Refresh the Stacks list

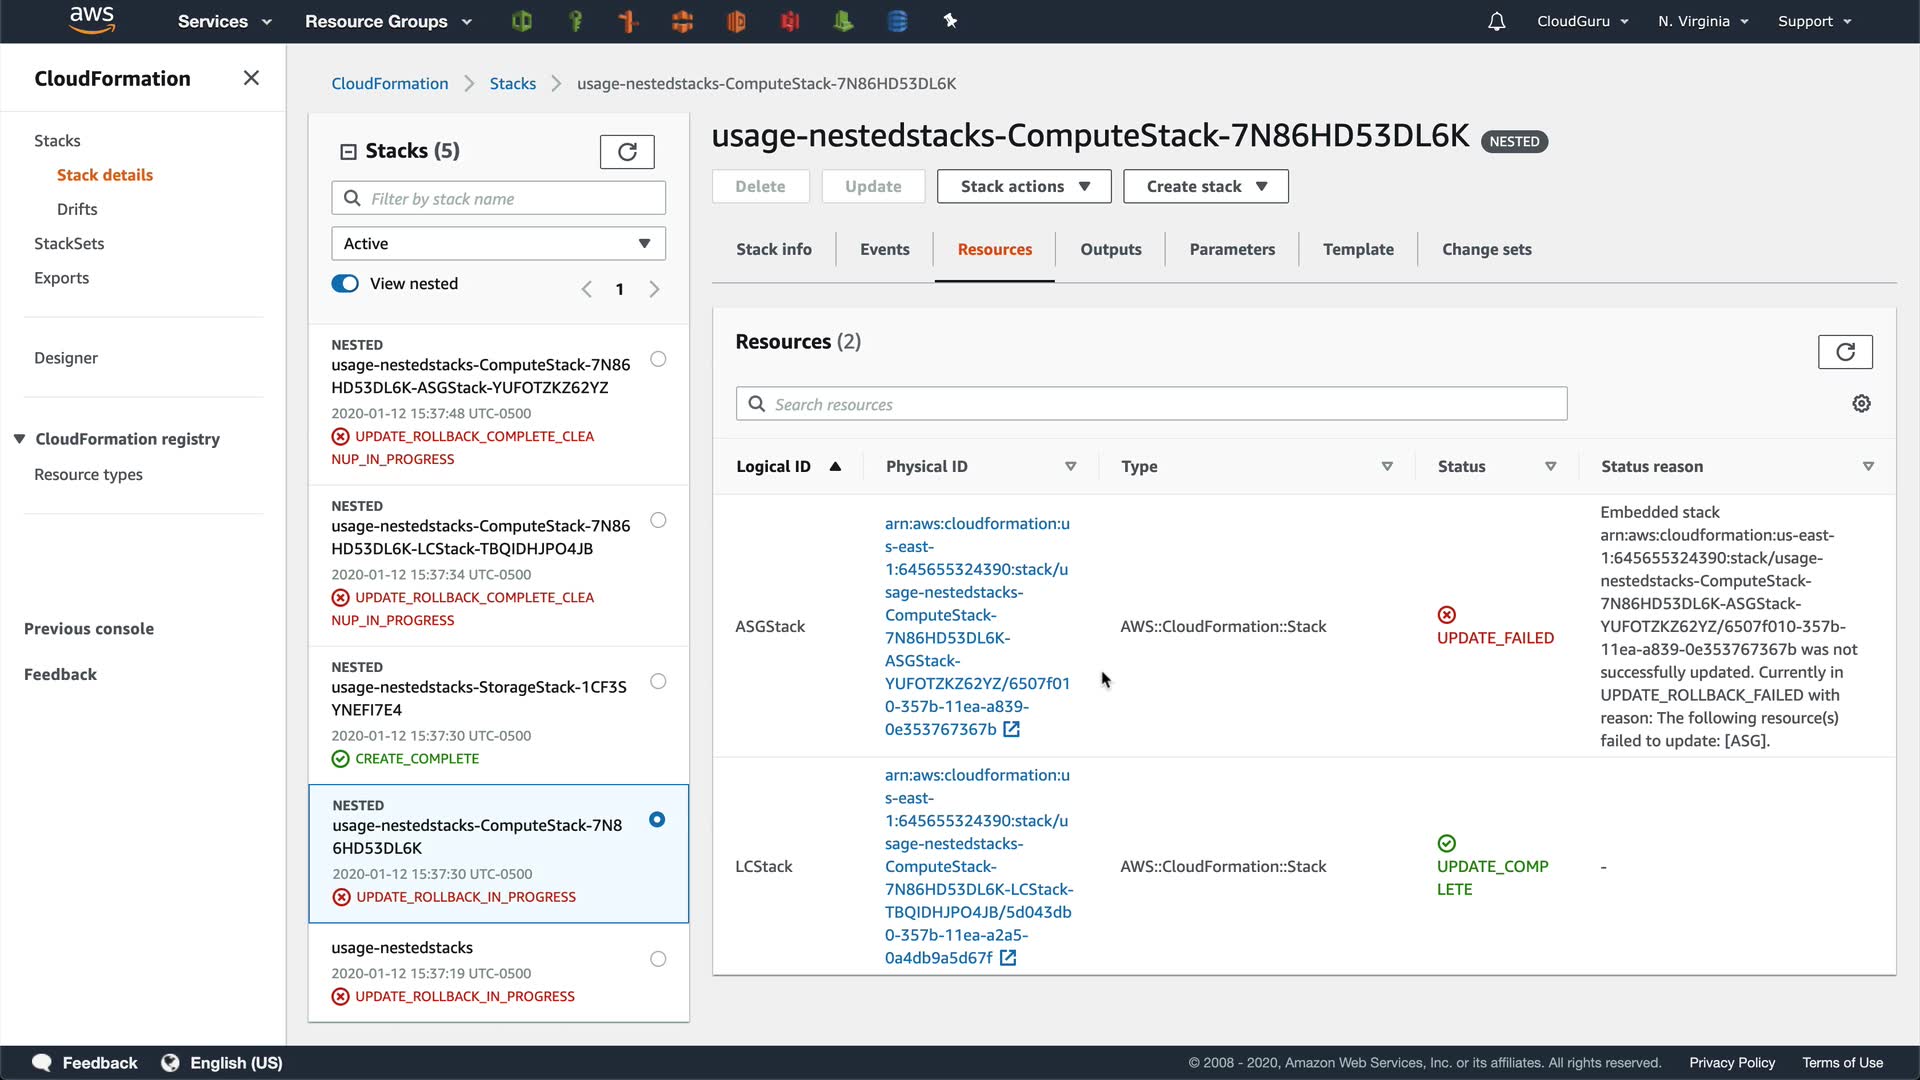coord(627,152)
